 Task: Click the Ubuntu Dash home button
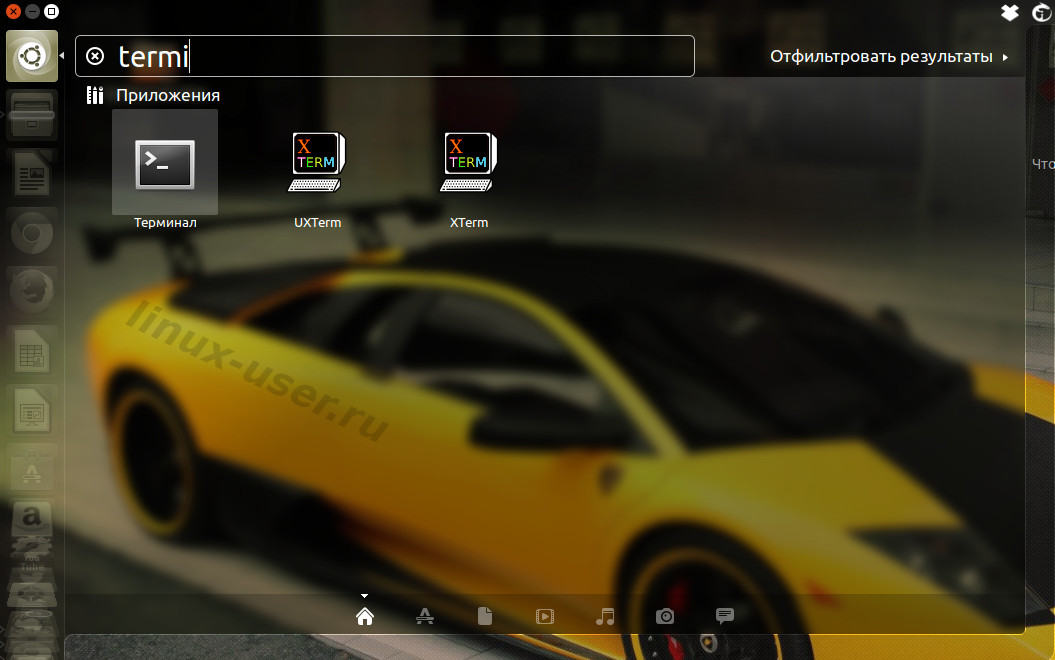[32, 56]
